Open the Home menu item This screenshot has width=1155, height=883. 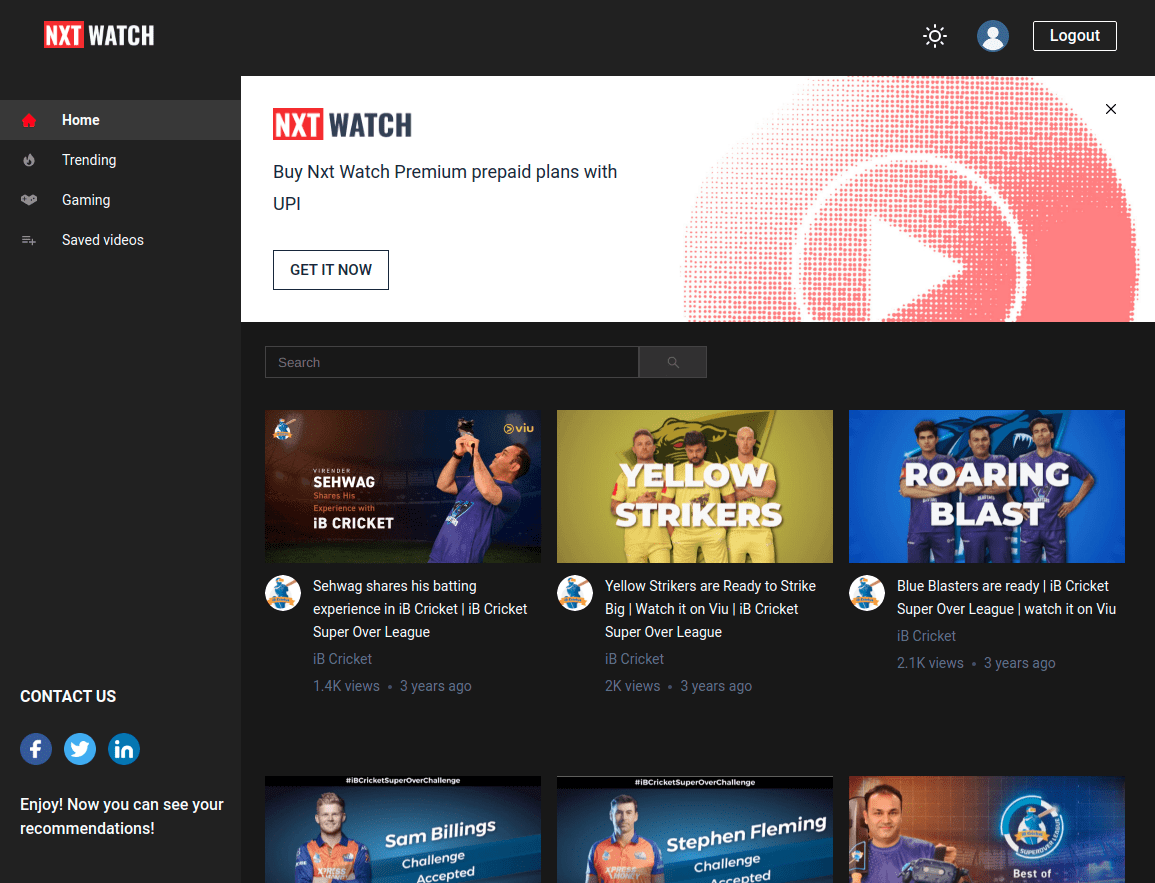(120, 120)
